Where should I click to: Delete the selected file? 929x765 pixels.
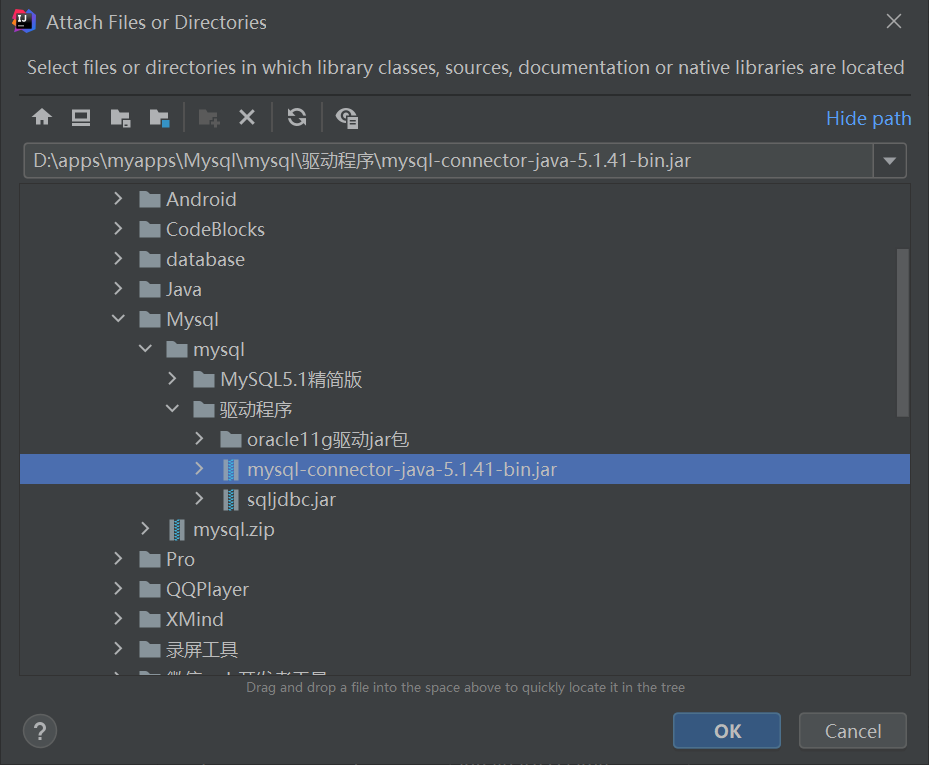click(x=247, y=117)
